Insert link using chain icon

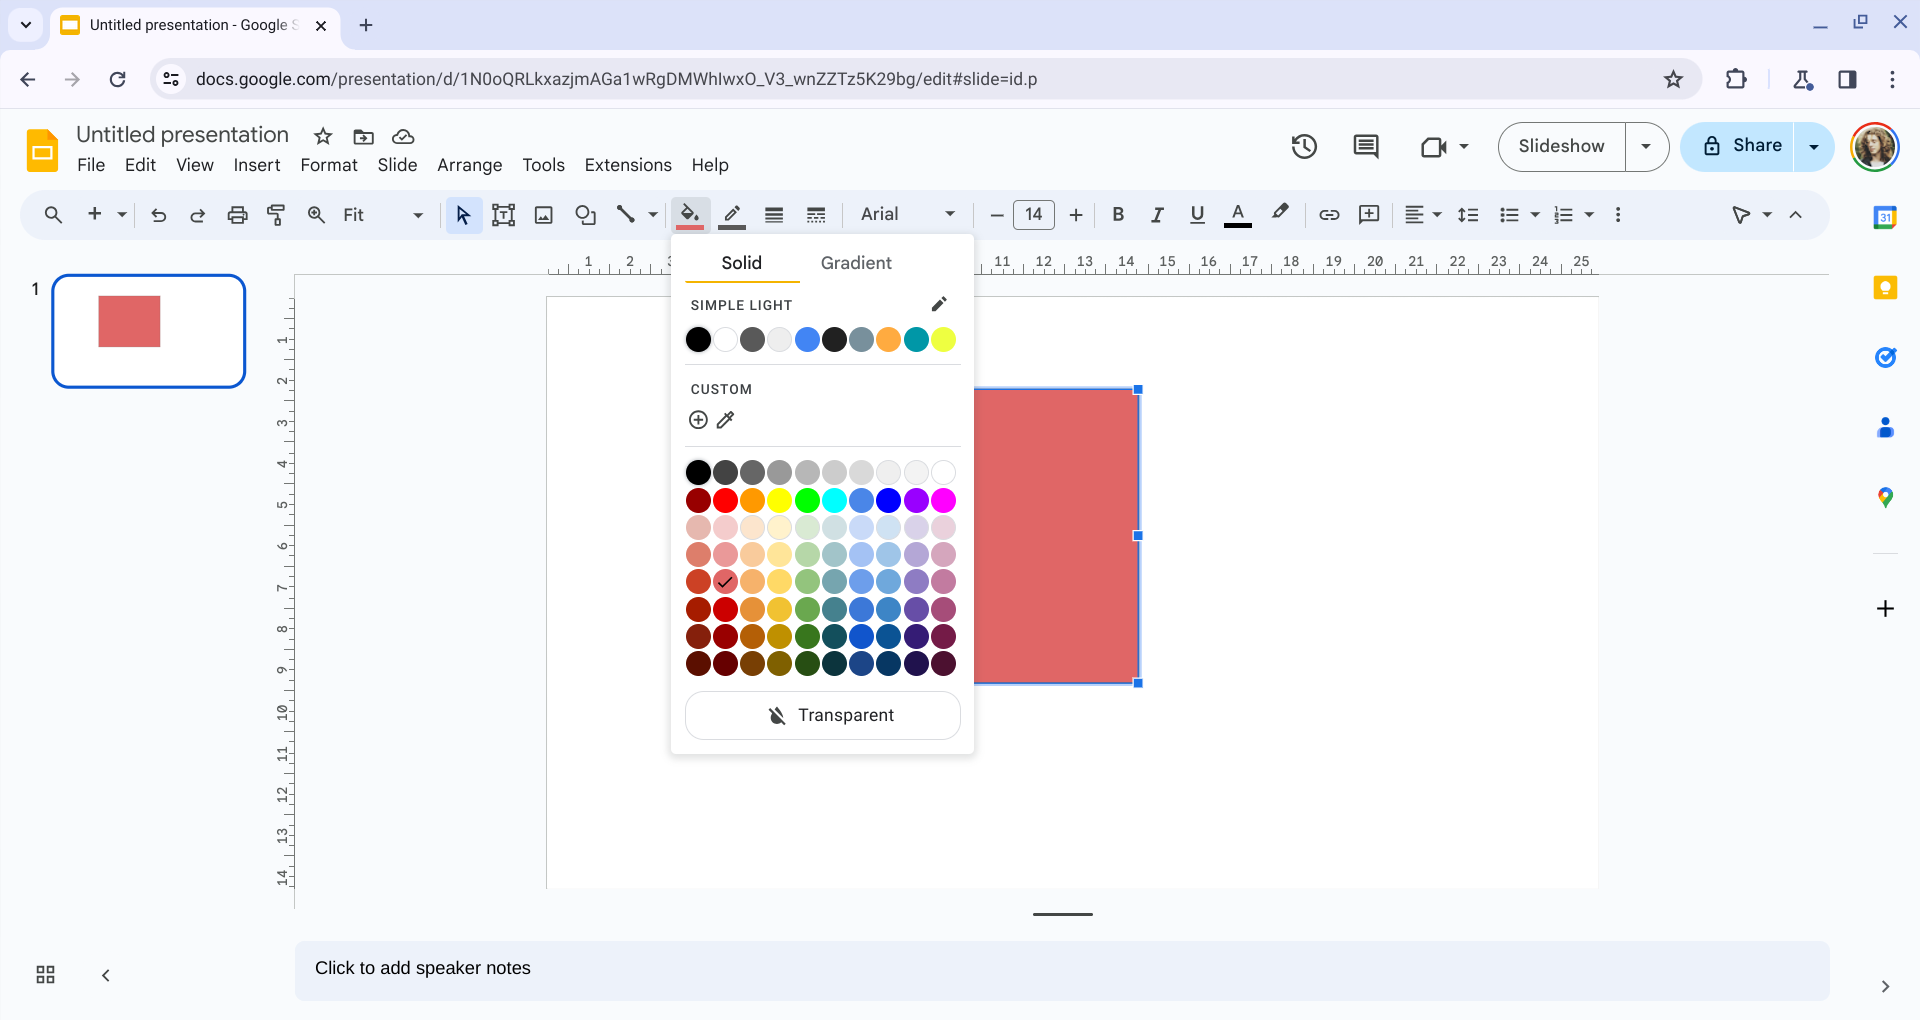pos(1329,215)
